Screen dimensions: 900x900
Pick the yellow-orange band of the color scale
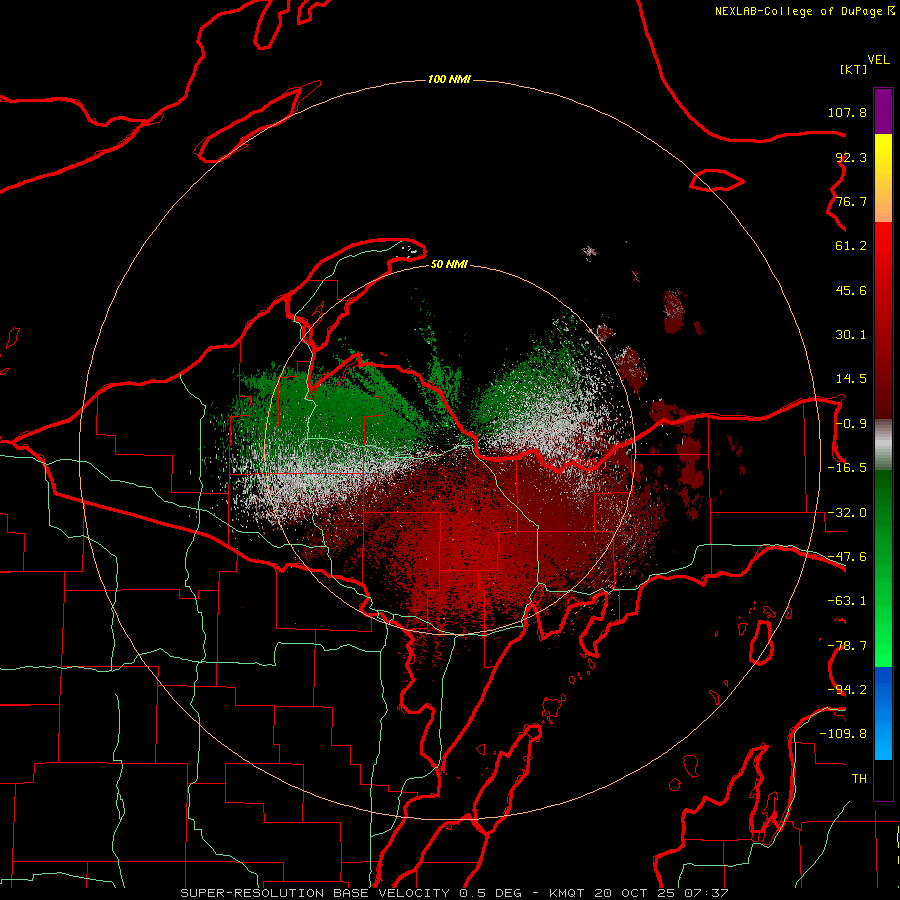pyautogui.click(x=883, y=178)
